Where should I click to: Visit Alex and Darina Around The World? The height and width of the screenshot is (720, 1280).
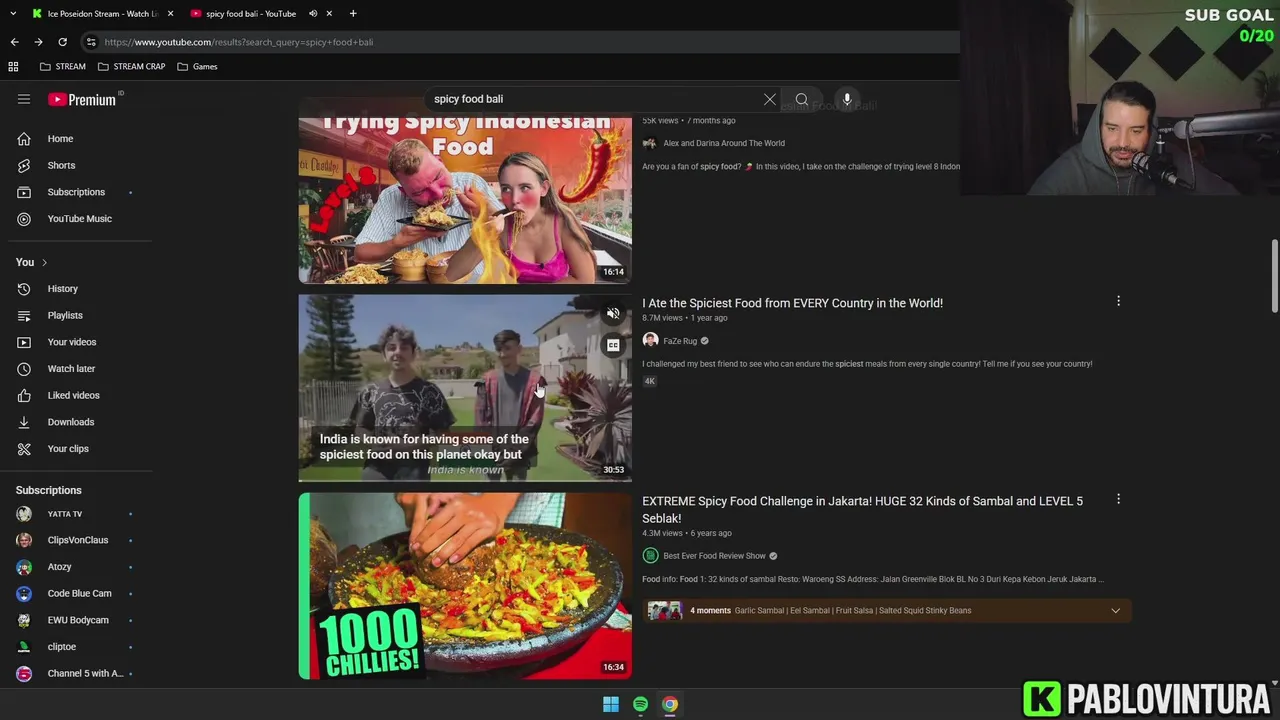[x=723, y=143]
